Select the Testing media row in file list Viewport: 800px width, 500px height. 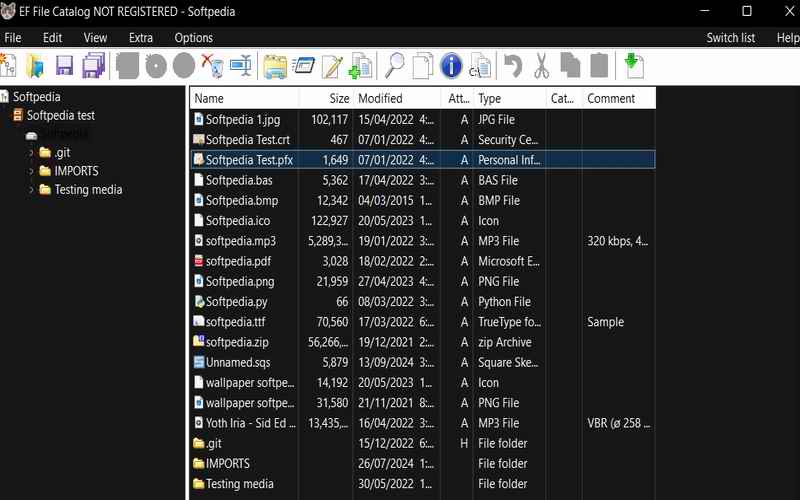click(423, 484)
